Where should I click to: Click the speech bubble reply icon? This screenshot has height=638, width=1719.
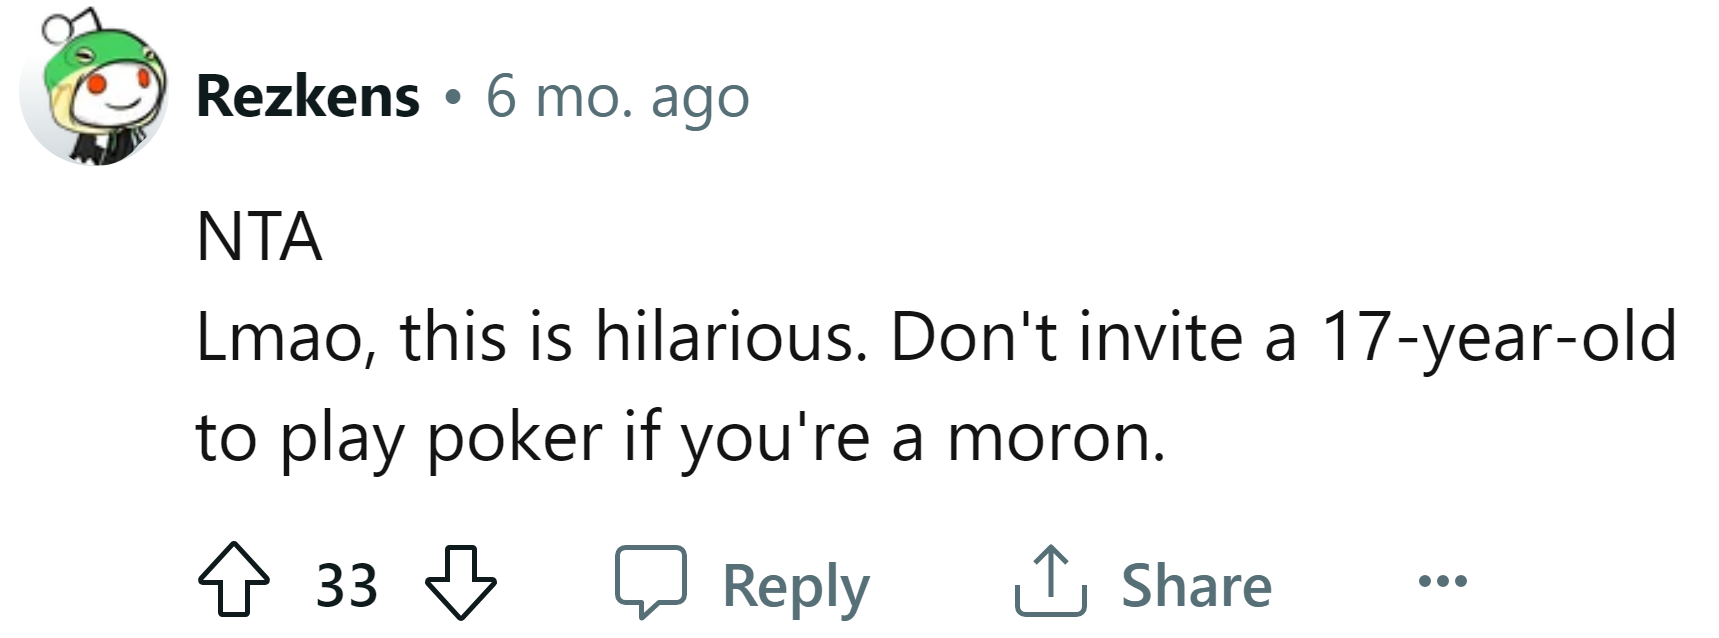[650, 580]
